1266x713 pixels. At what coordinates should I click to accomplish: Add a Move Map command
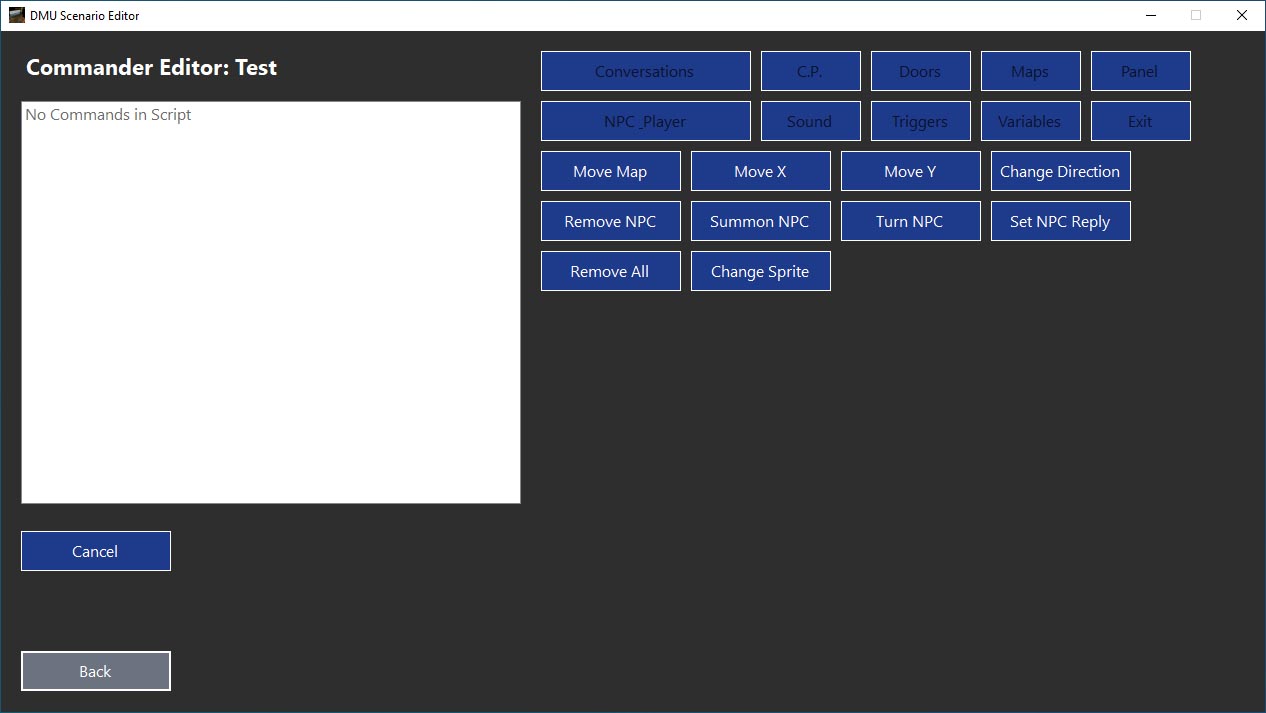pos(610,171)
